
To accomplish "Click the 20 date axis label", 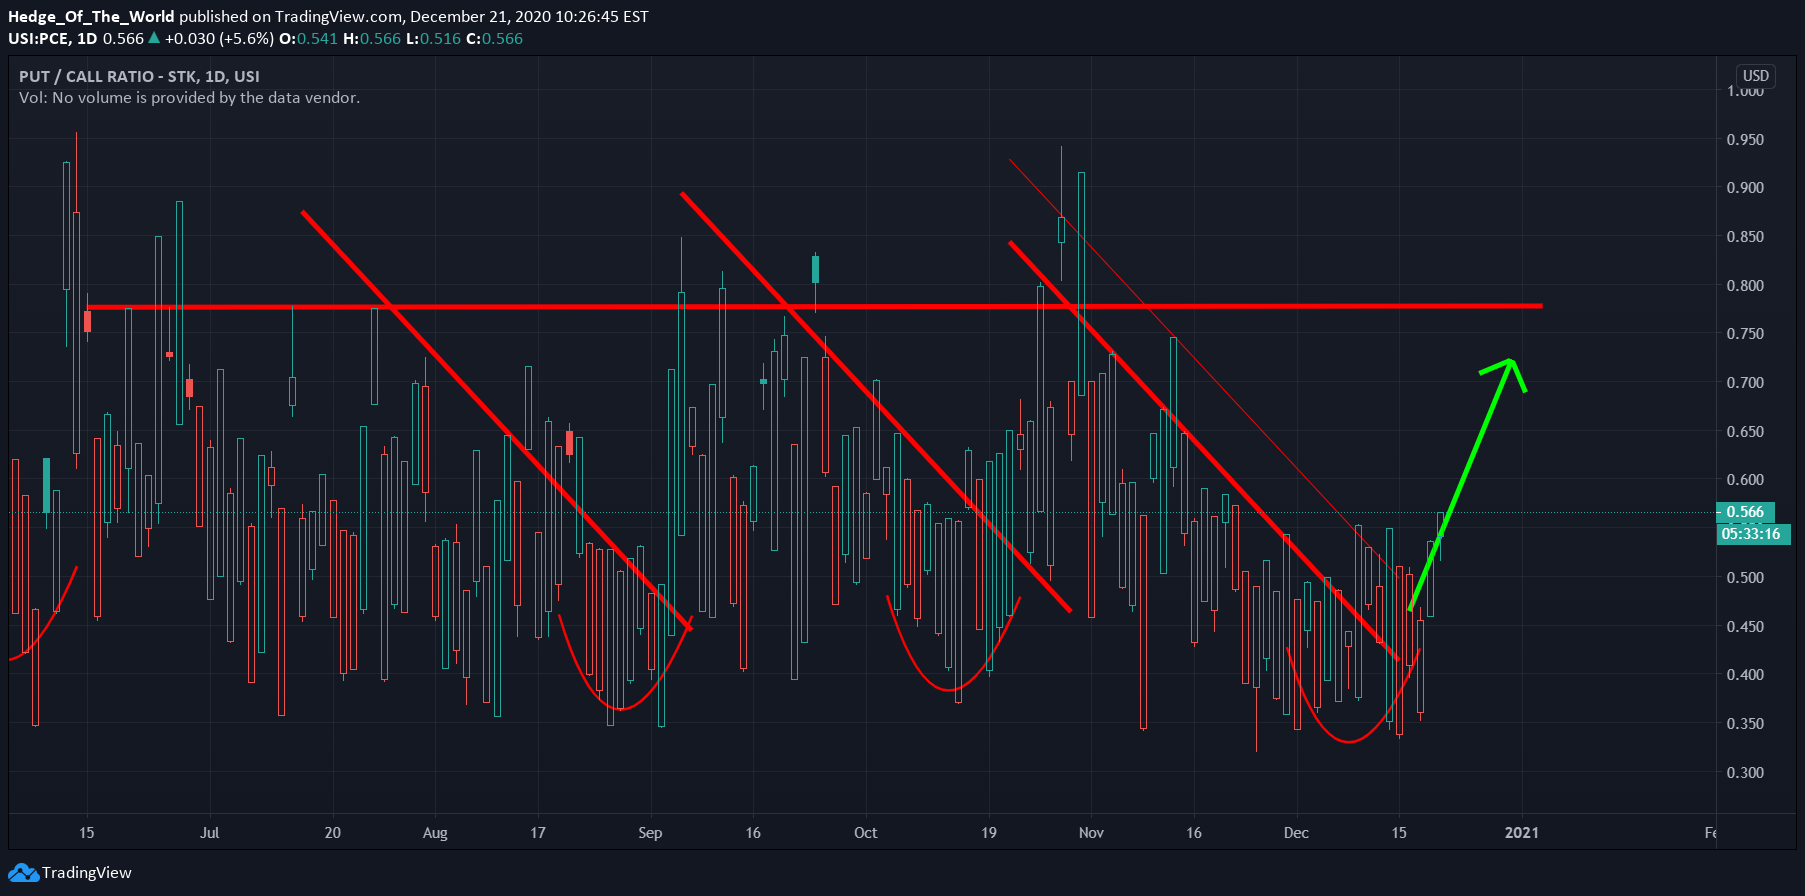I will tap(332, 833).
